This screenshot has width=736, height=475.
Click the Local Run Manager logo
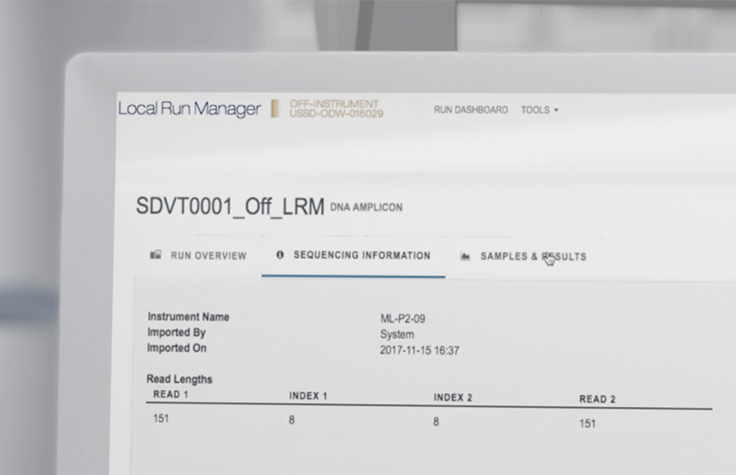[189, 109]
